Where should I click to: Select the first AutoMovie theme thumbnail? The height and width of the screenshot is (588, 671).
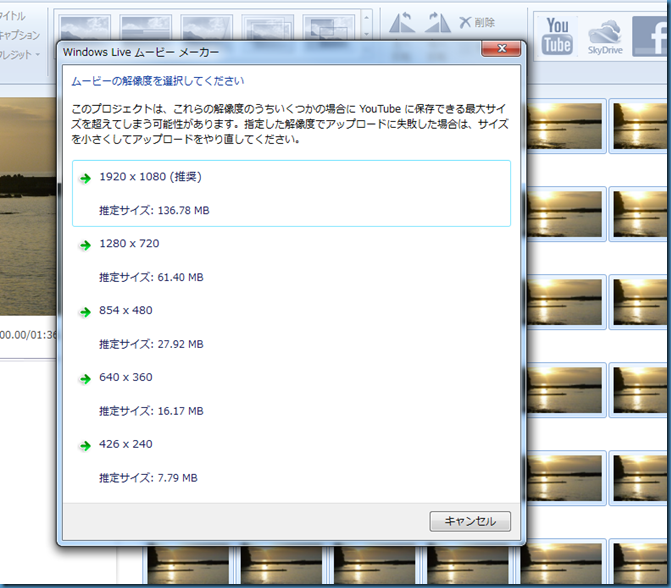[85, 27]
